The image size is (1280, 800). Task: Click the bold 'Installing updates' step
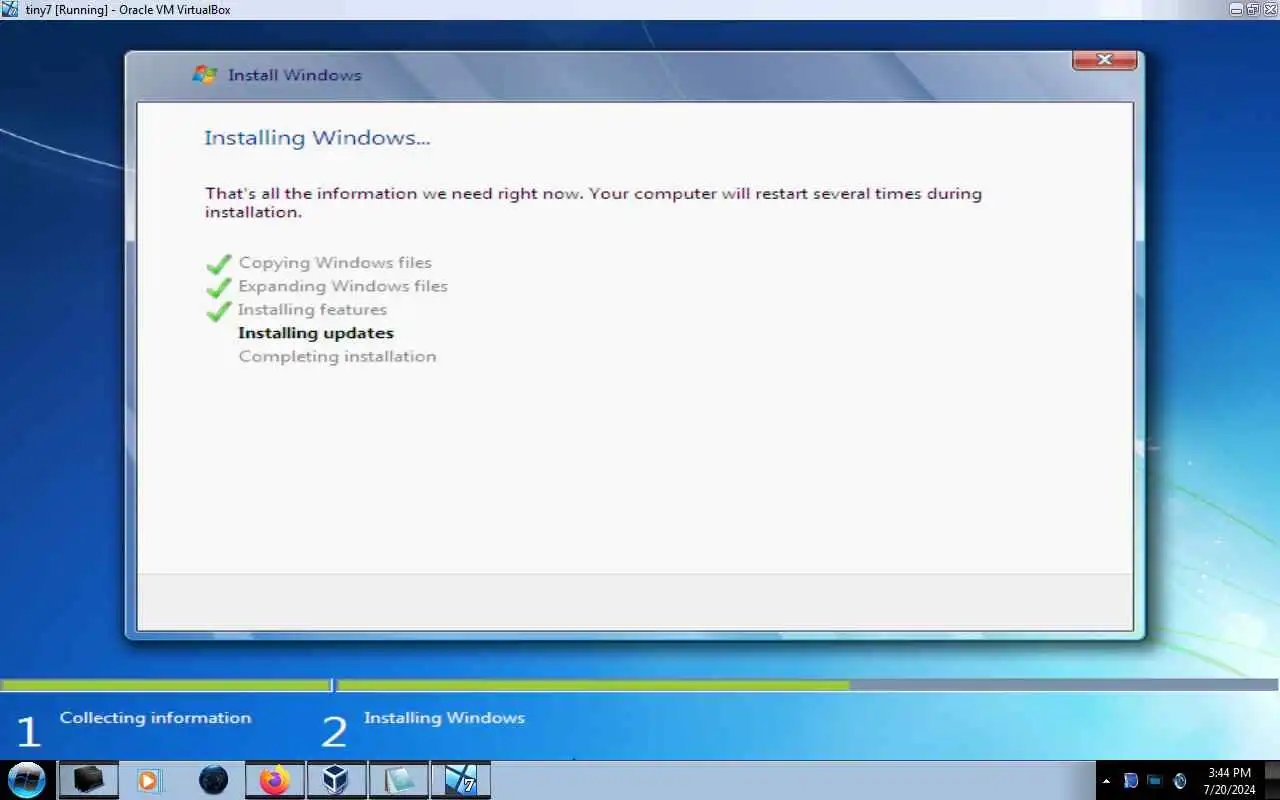(x=316, y=333)
